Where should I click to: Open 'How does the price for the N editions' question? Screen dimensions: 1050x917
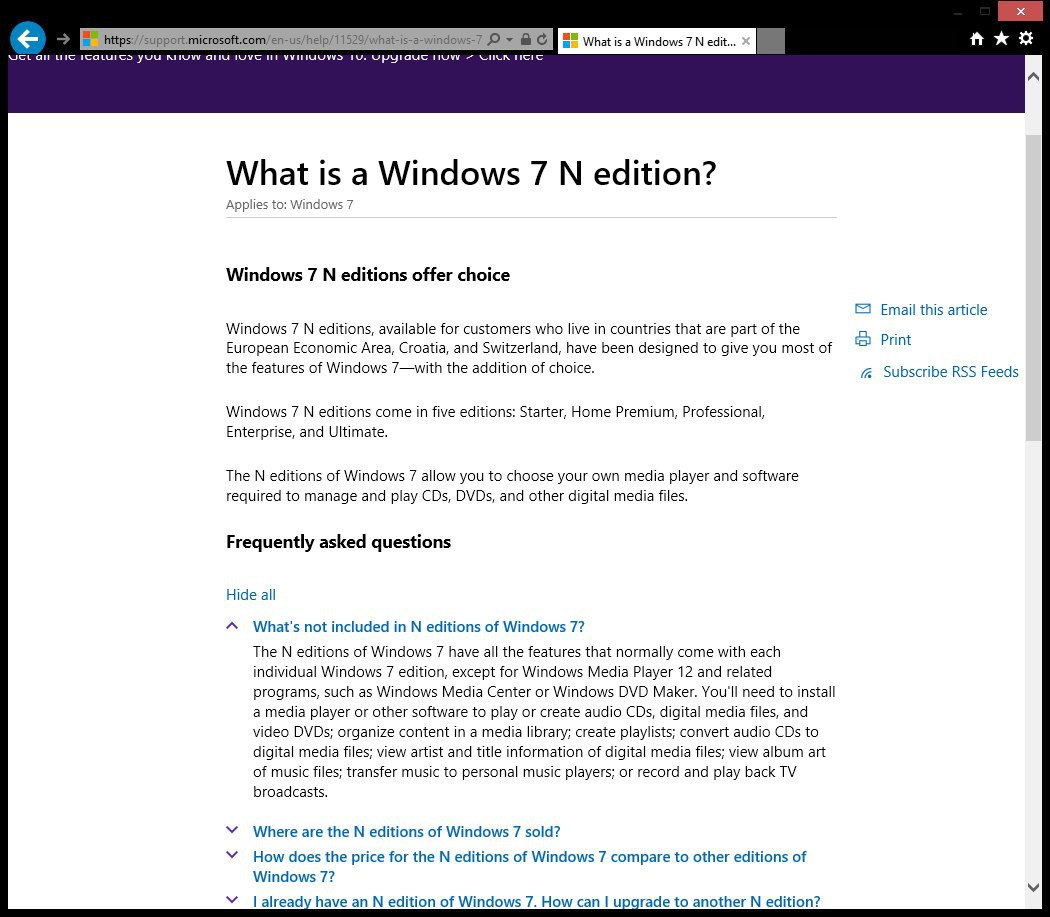pyautogui.click(x=530, y=867)
